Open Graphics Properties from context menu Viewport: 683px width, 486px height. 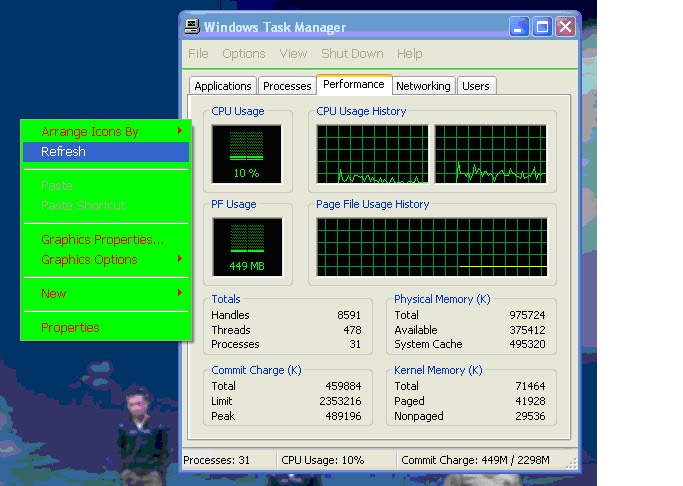pyautogui.click(x=106, y=240)
